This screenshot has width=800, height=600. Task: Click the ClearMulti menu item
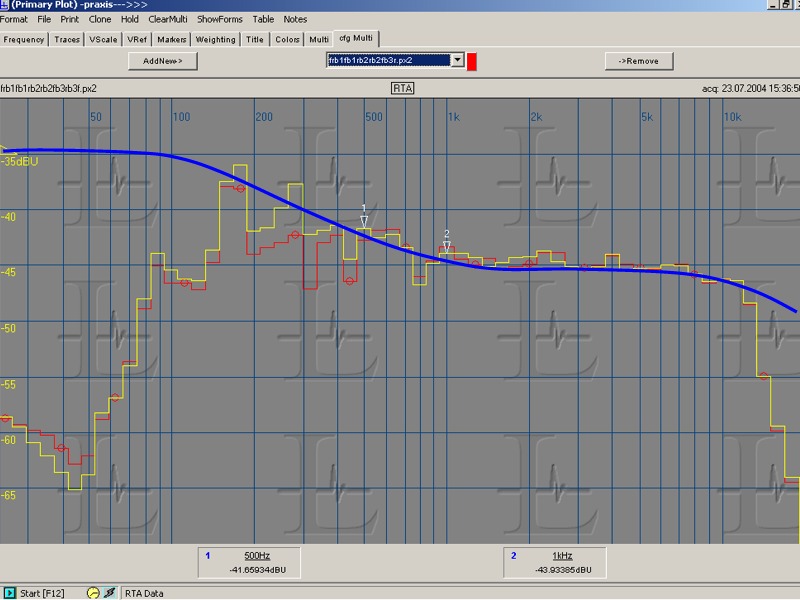pyautogui.click(x=167, y=19)
